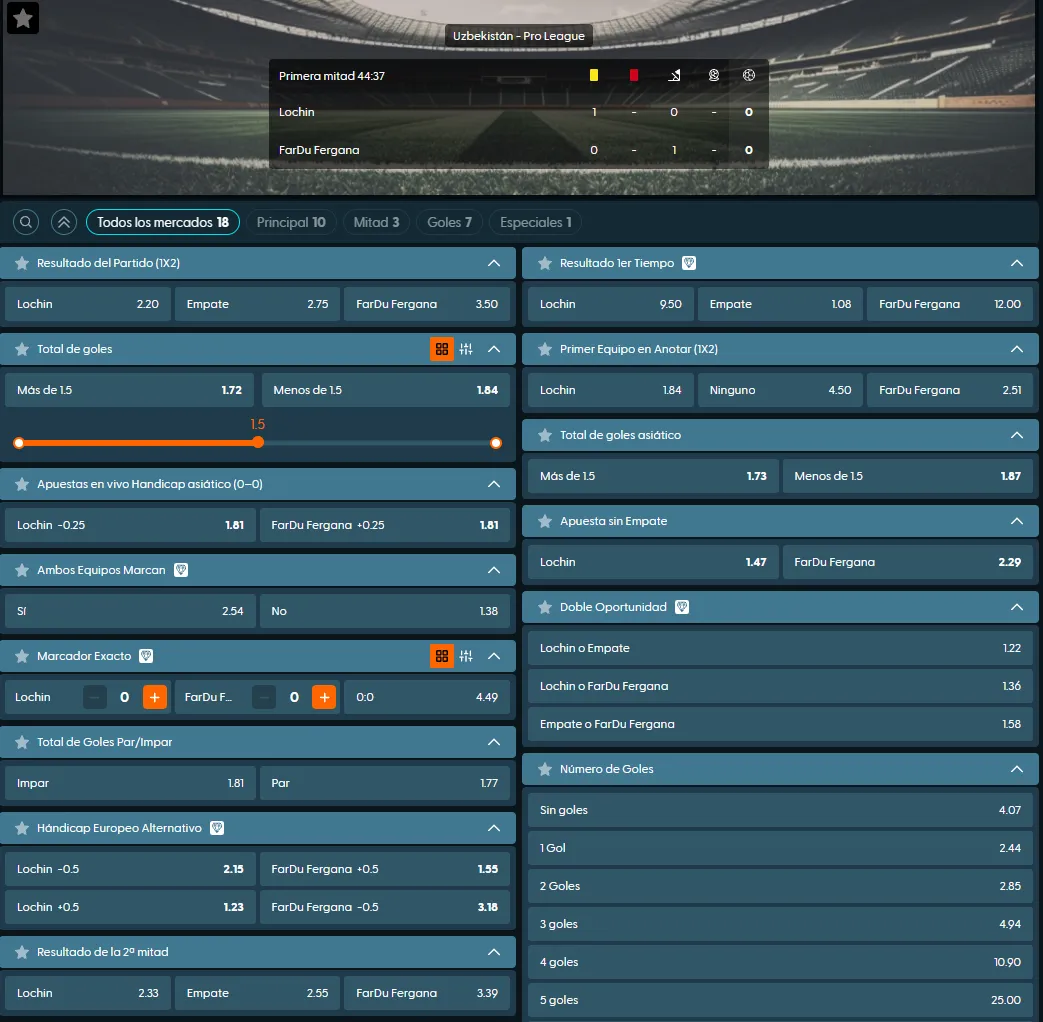Open the Mitad tab
The width and height of the screenshot is (1043, 1022).
tap(376, 222)
